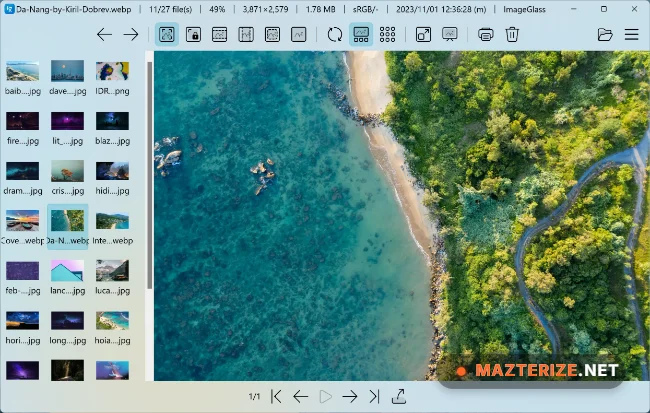Select the Da-N...webp thumbnail
This screenshot has height=413, width=650.
68,227
